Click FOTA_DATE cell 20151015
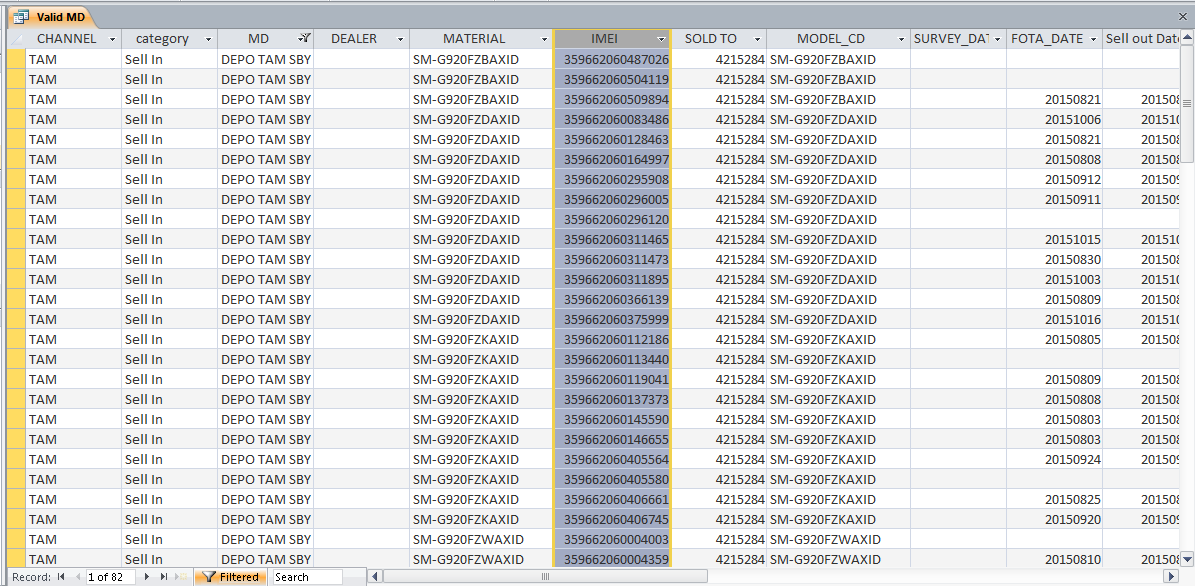This screenshot has width=1195, height=586. point(1055,239)
